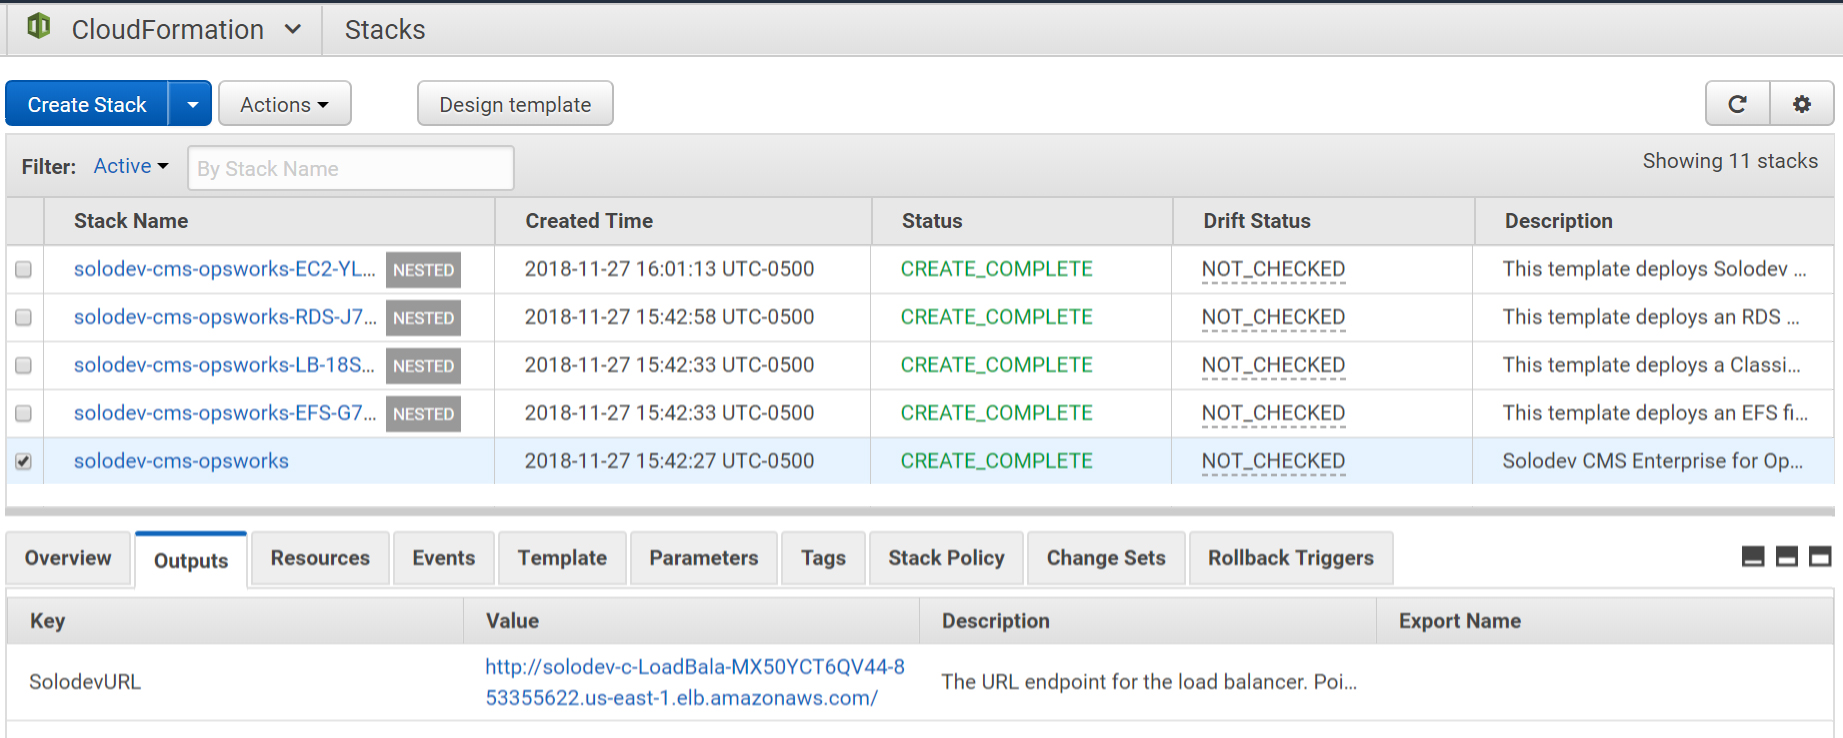Image resolution: width=1843 pixels, height=738 pixels.
Task: Click NOT_CHECKED drift status for EFS stack
Action: [x=1273, y=413]
